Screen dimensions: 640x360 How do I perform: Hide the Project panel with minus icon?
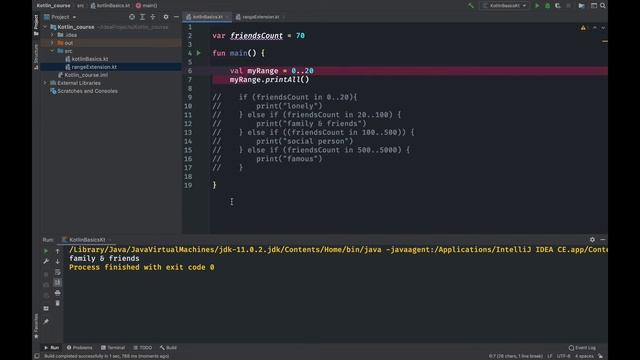[176, 17]
